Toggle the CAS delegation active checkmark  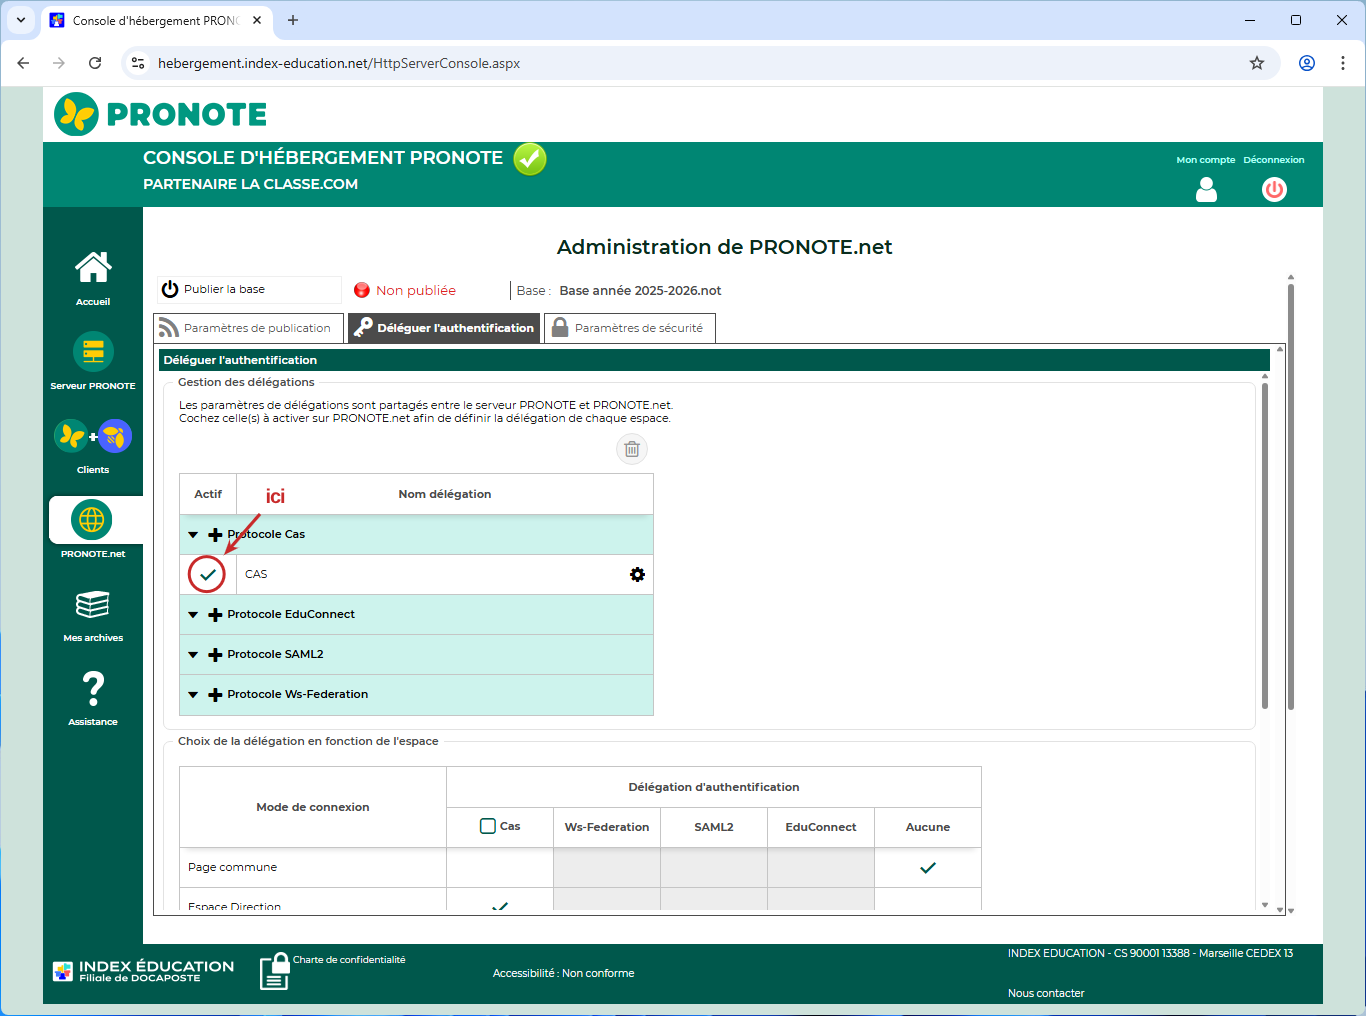tap(207, 574)
